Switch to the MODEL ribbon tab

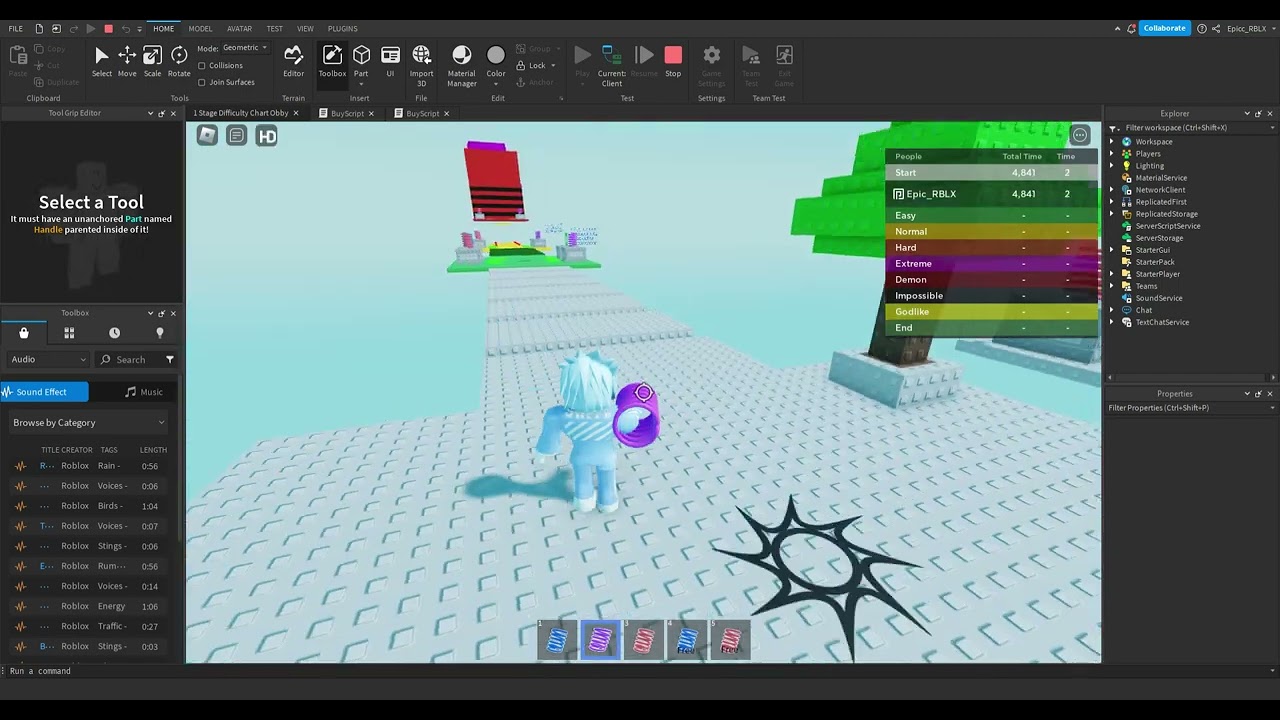[200, 28]
